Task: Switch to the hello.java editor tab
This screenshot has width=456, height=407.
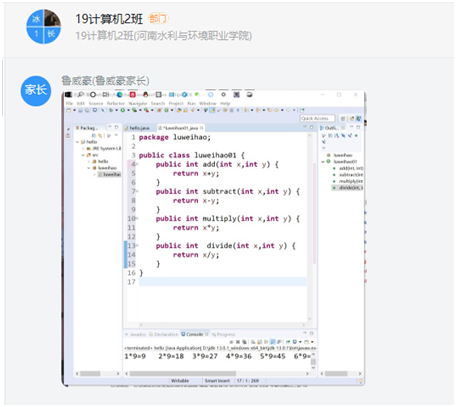Action: (x=139, y=128)
